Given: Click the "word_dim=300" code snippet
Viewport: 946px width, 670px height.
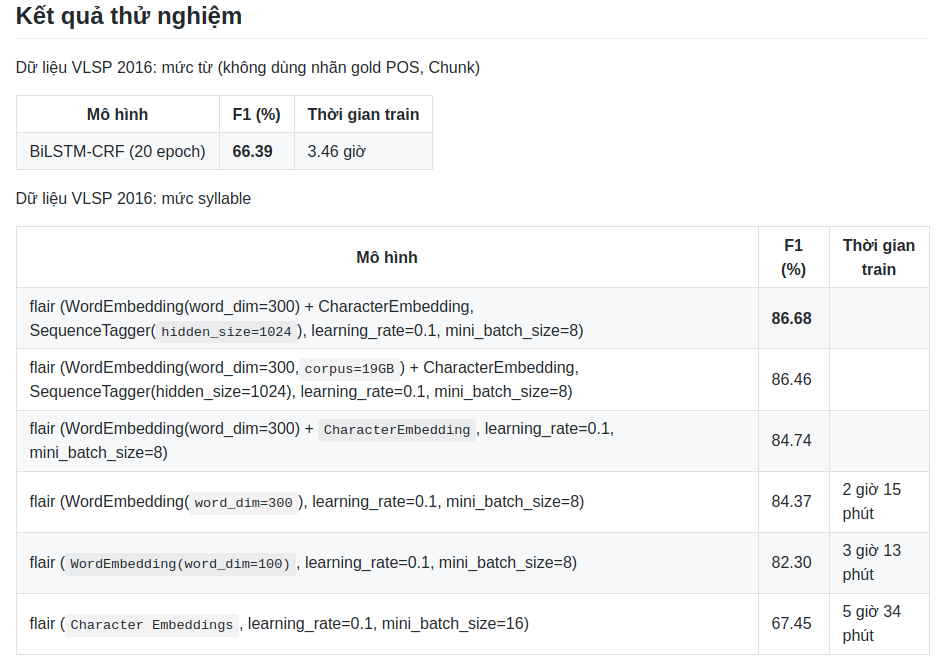Looking at the screenshot, I should pos(243,503).
